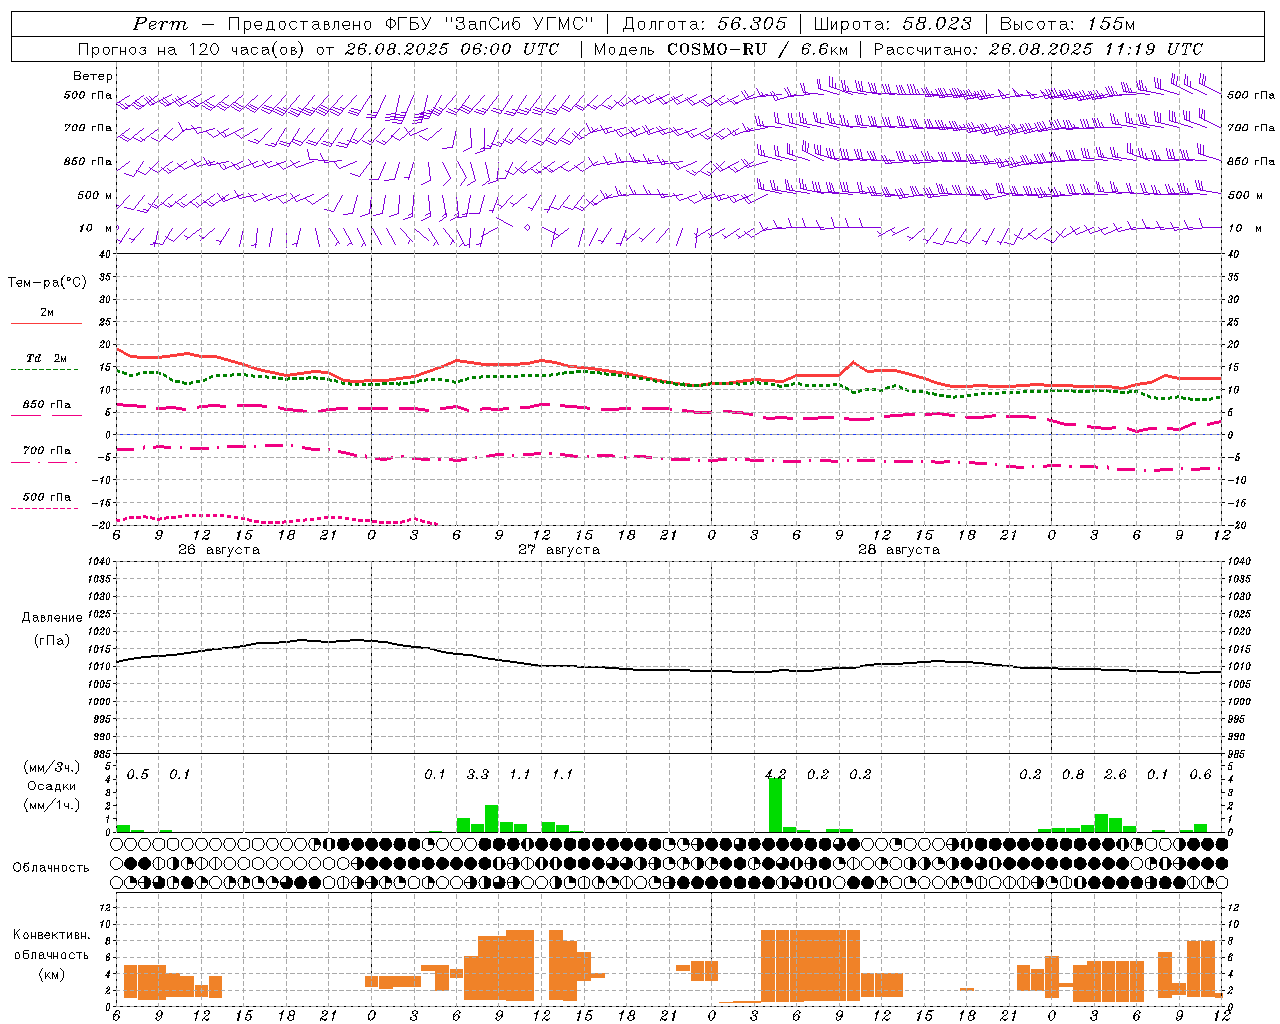Click the '4.2' precipitation total

pyautogui.click(x=775, y=775)
